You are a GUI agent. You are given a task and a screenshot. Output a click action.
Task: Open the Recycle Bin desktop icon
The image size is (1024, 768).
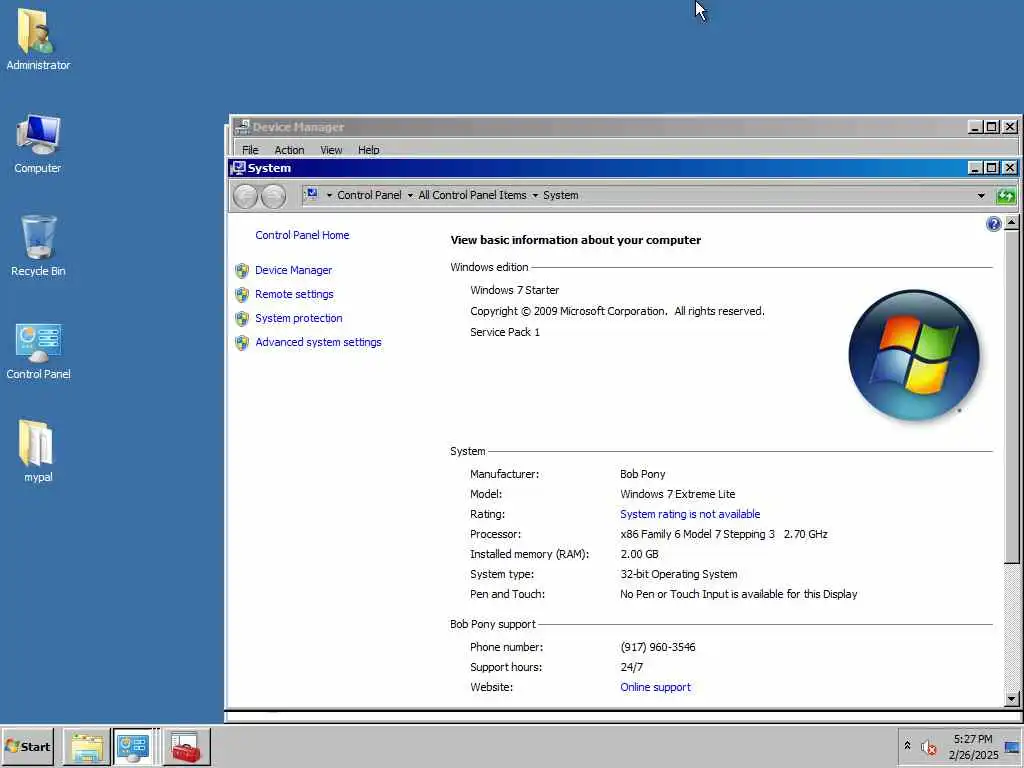pyautogui.click(x=38, y=246)
